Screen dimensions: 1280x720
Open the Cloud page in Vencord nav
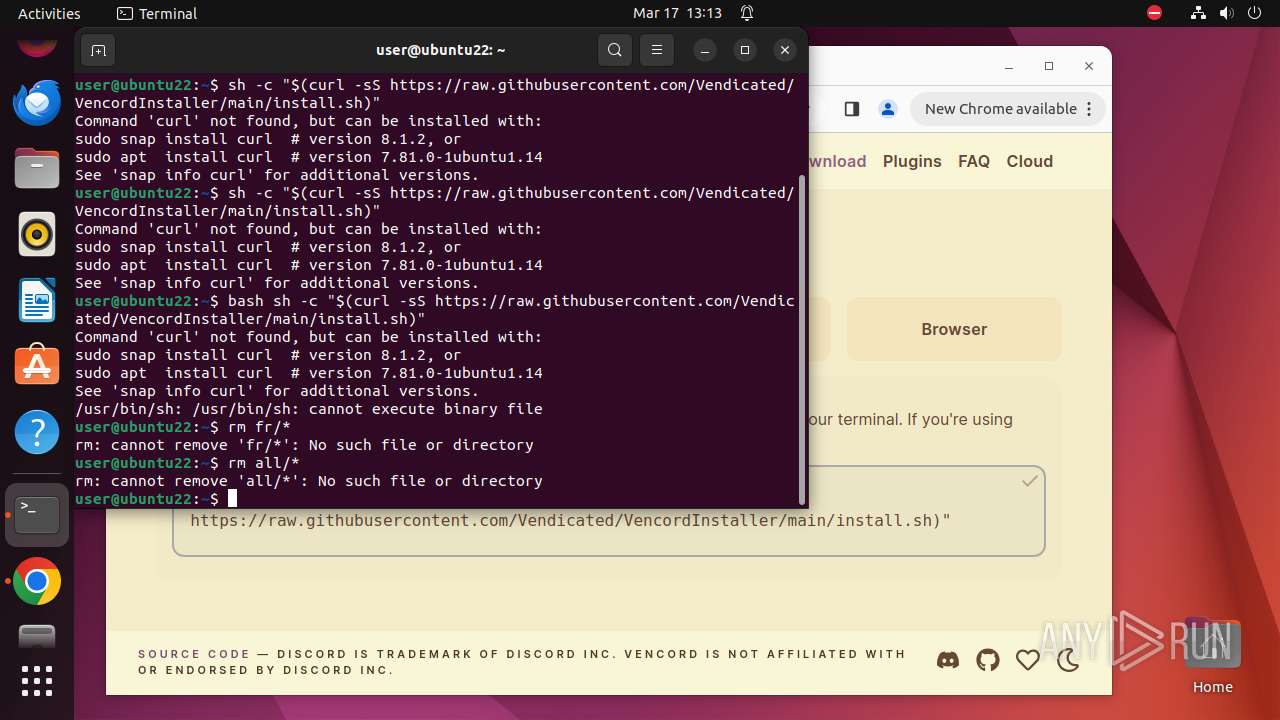click(x=1030, y=161)
